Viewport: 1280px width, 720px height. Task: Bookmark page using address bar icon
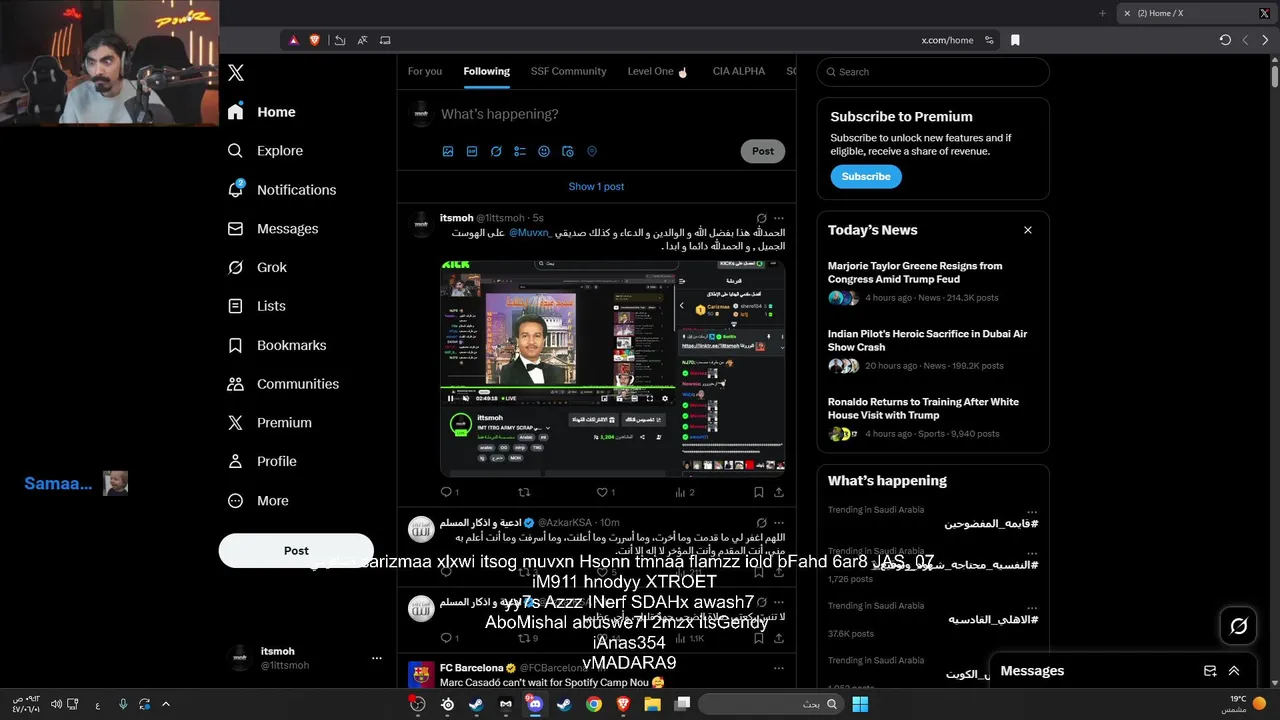(x=1015, y=40)
